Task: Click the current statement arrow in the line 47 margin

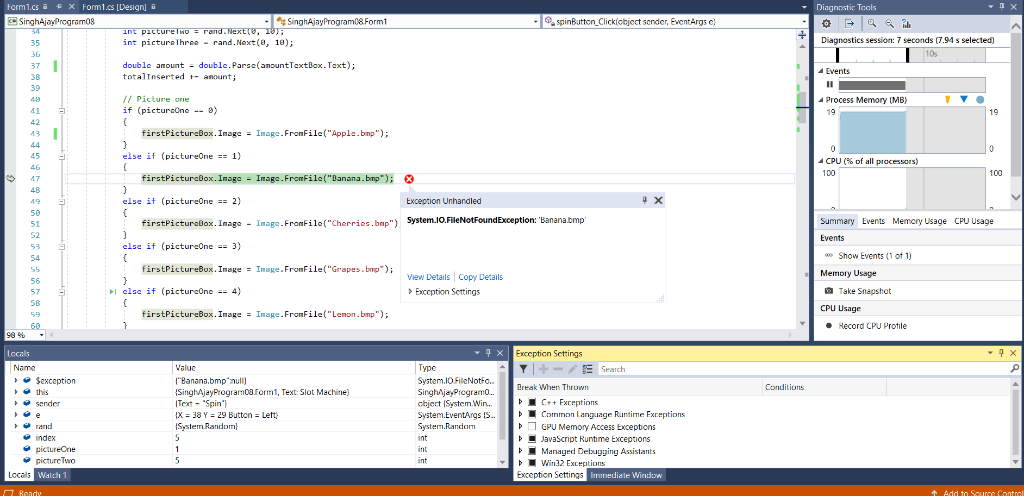Action: (x=10, y=179)
